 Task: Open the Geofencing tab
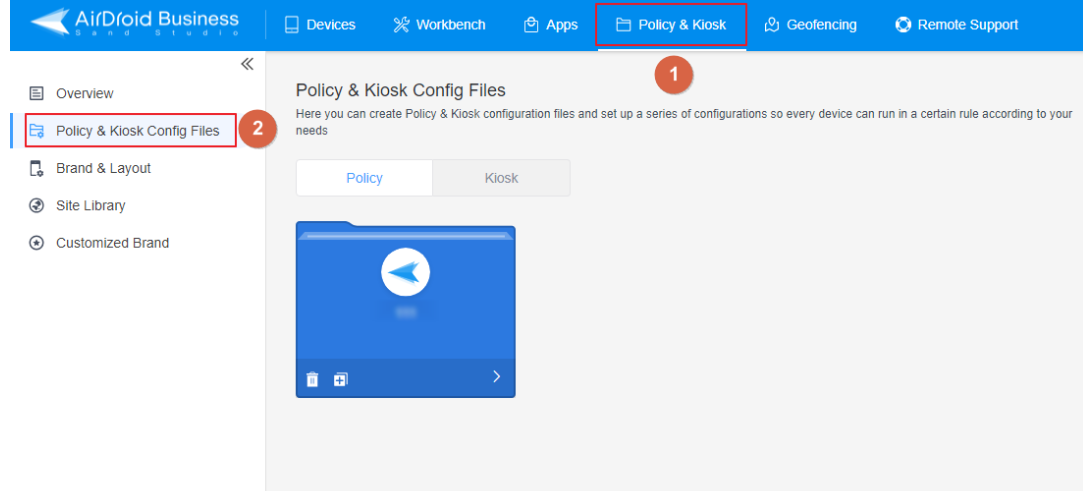[810, 25]
